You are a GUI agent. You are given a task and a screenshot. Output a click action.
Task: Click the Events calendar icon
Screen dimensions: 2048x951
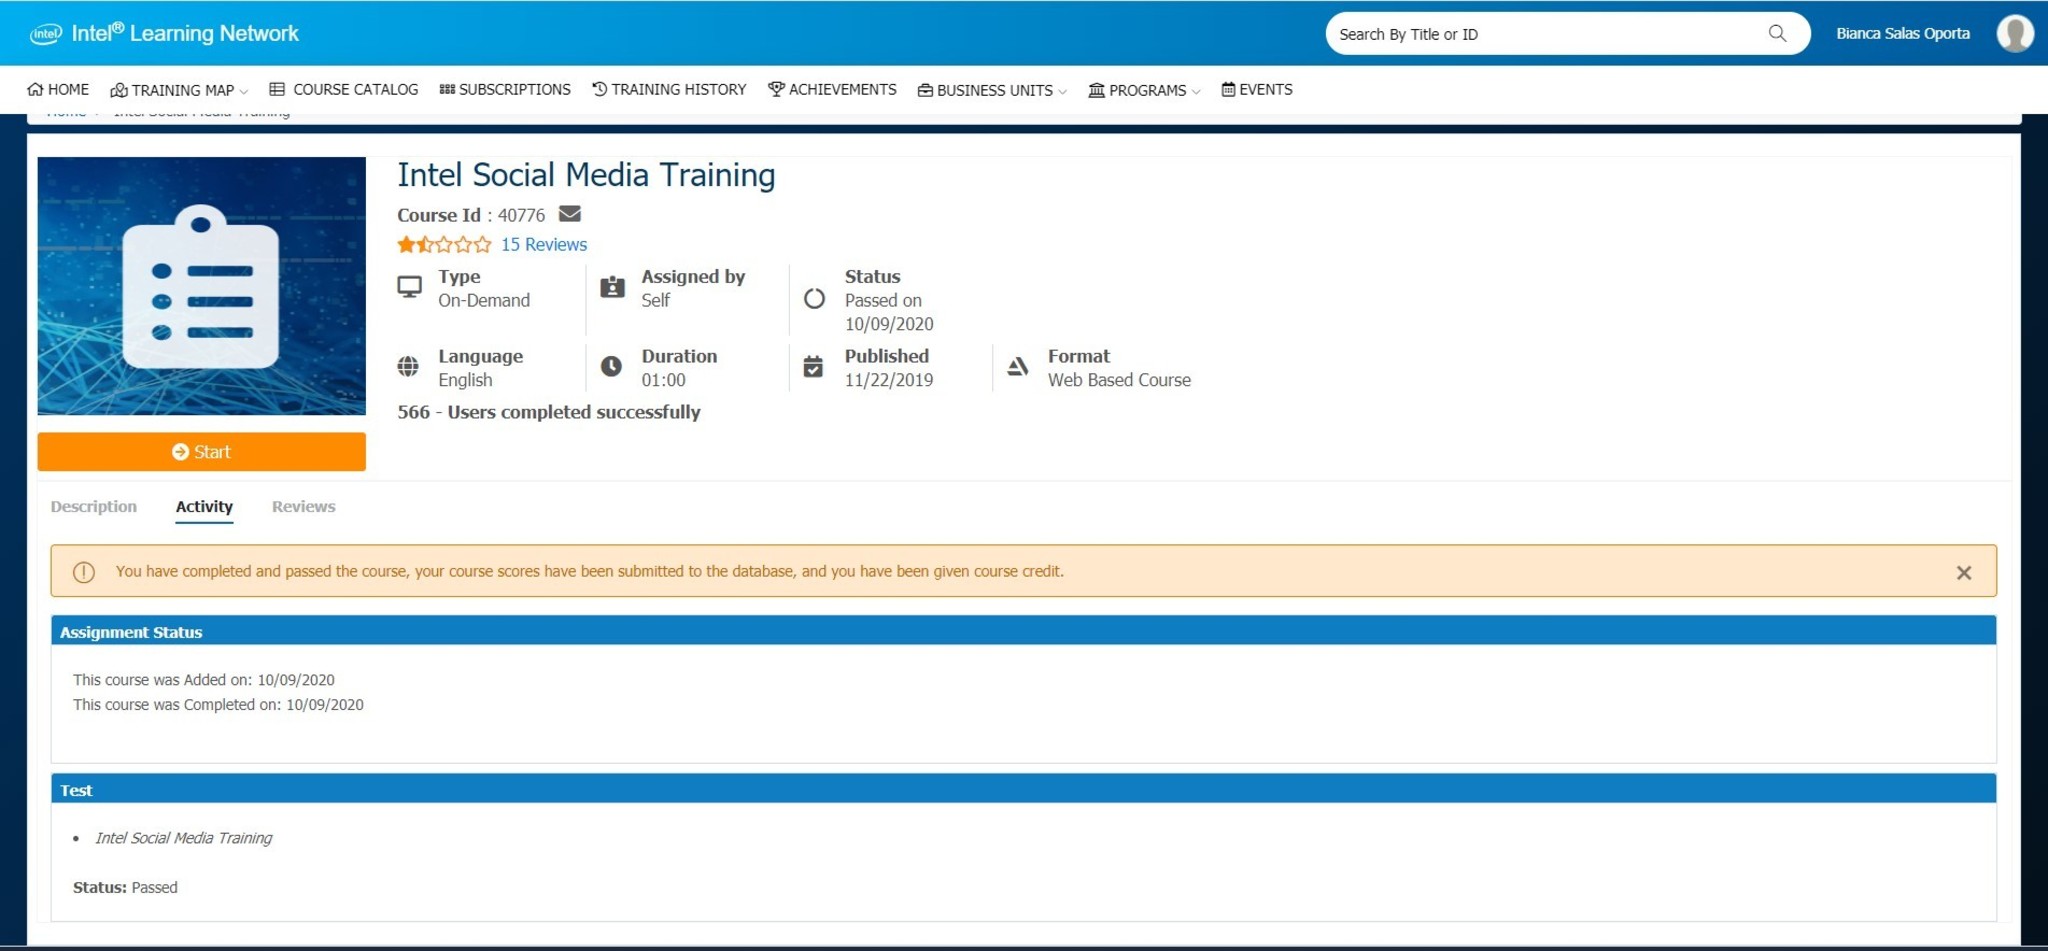coord(1228,89)
